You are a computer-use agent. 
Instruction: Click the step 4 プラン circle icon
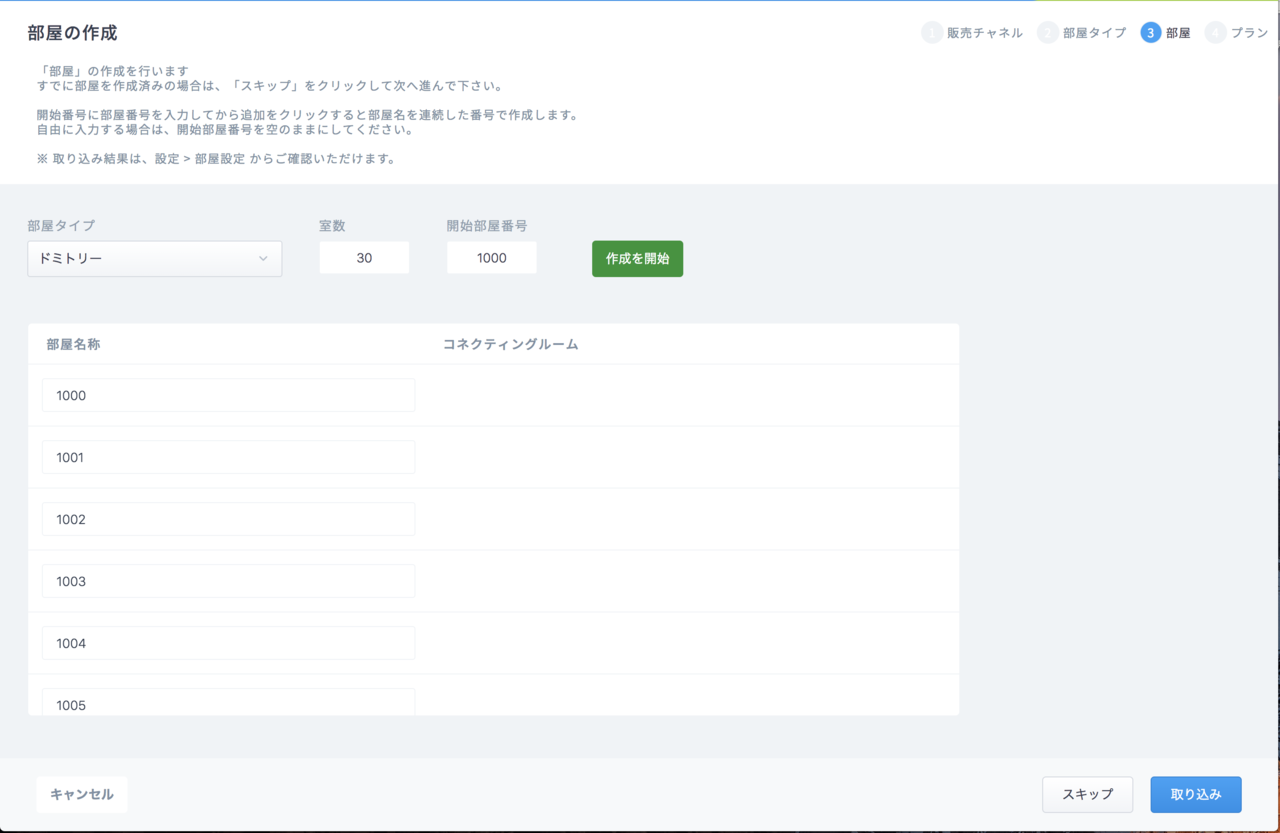[x=1216, y=33]
